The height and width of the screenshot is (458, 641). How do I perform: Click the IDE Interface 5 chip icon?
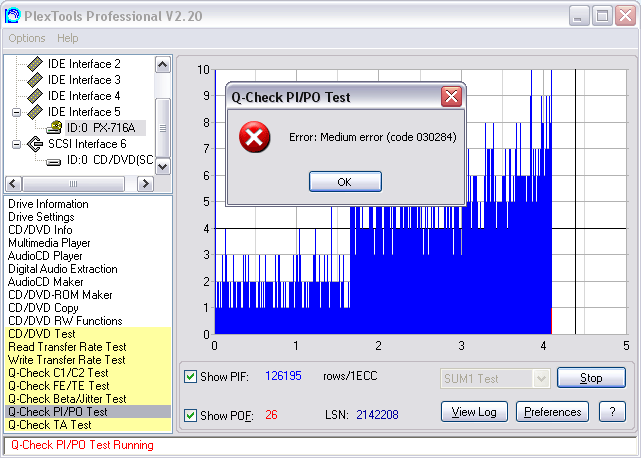[x=35, y=112]
